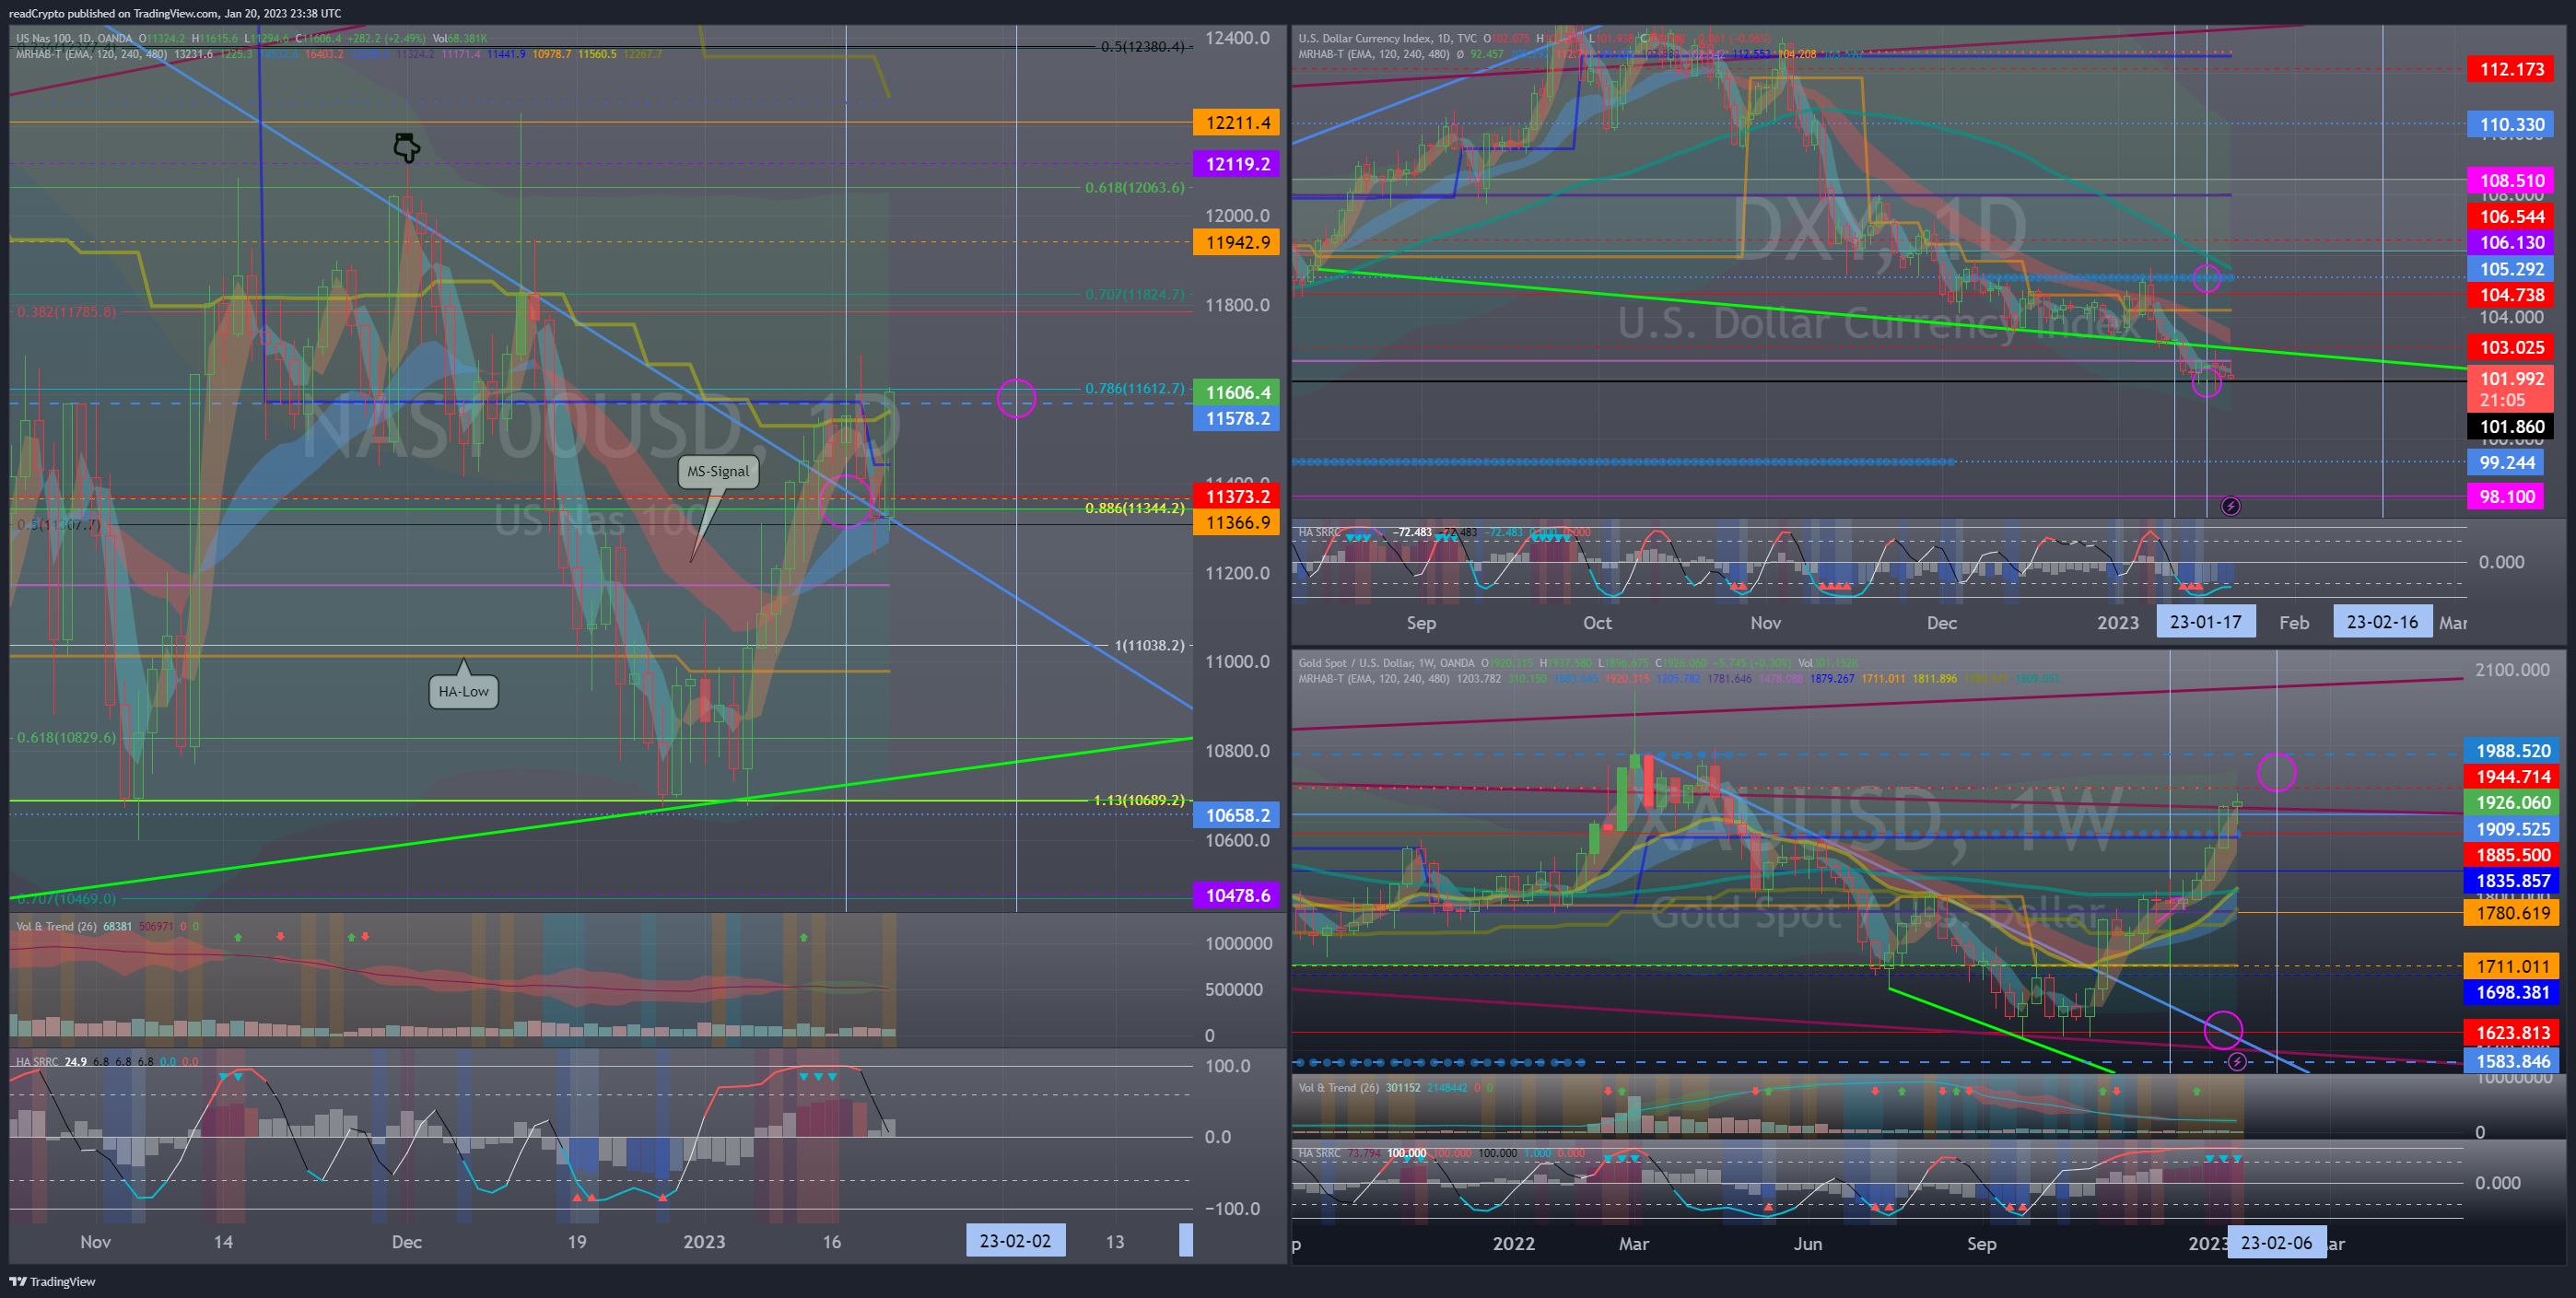Click the 11366.9 orange price label
The height and width of the screenshot is (1298, 2576).
pyautogui.click(x=1236, y=522)
